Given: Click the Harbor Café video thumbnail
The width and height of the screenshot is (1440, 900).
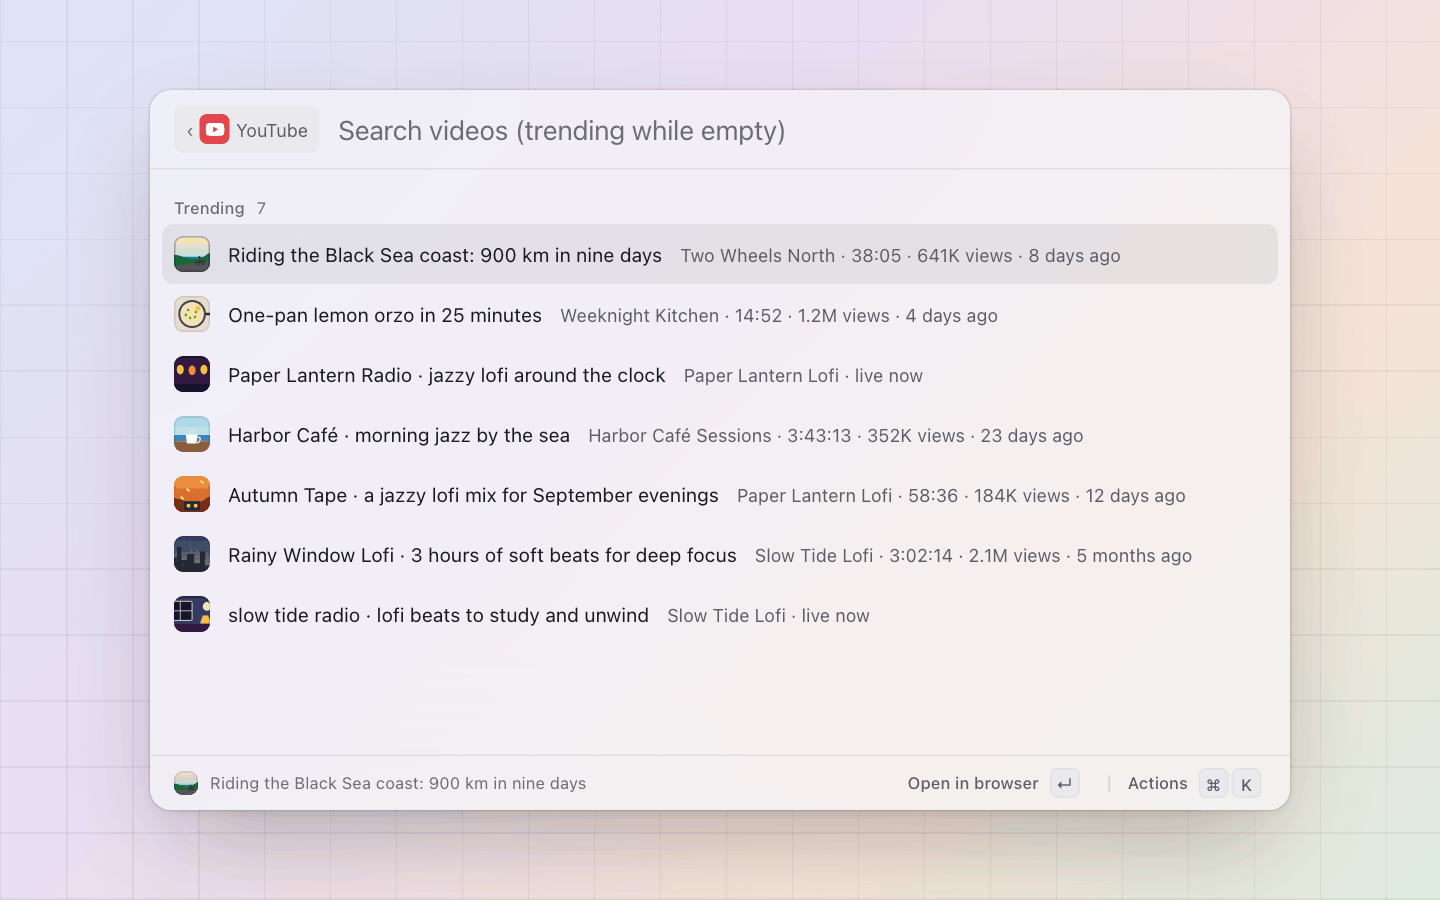Looking at the screenshot, I should click(192, 434).
